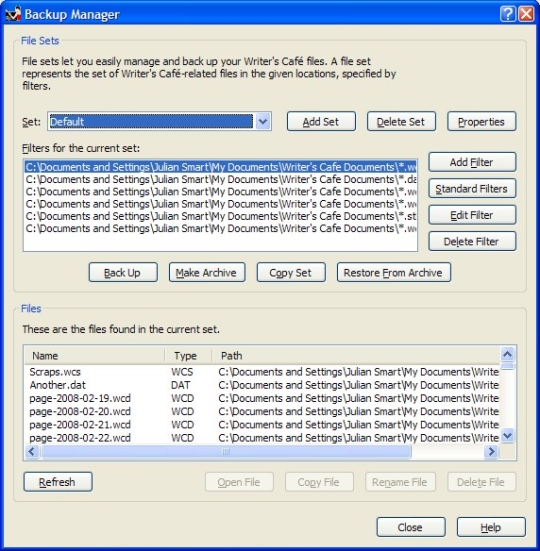Click the Delete Filter button
Image resolution: width=540 pixels, height=551 pixels.
click(x=472, y=241)
